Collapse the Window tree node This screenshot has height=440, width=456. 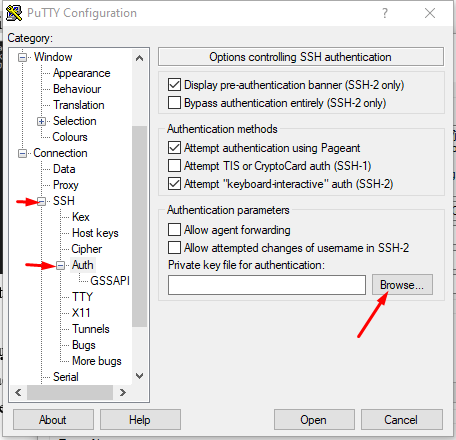pyautogui.click(x=22, y=57)
